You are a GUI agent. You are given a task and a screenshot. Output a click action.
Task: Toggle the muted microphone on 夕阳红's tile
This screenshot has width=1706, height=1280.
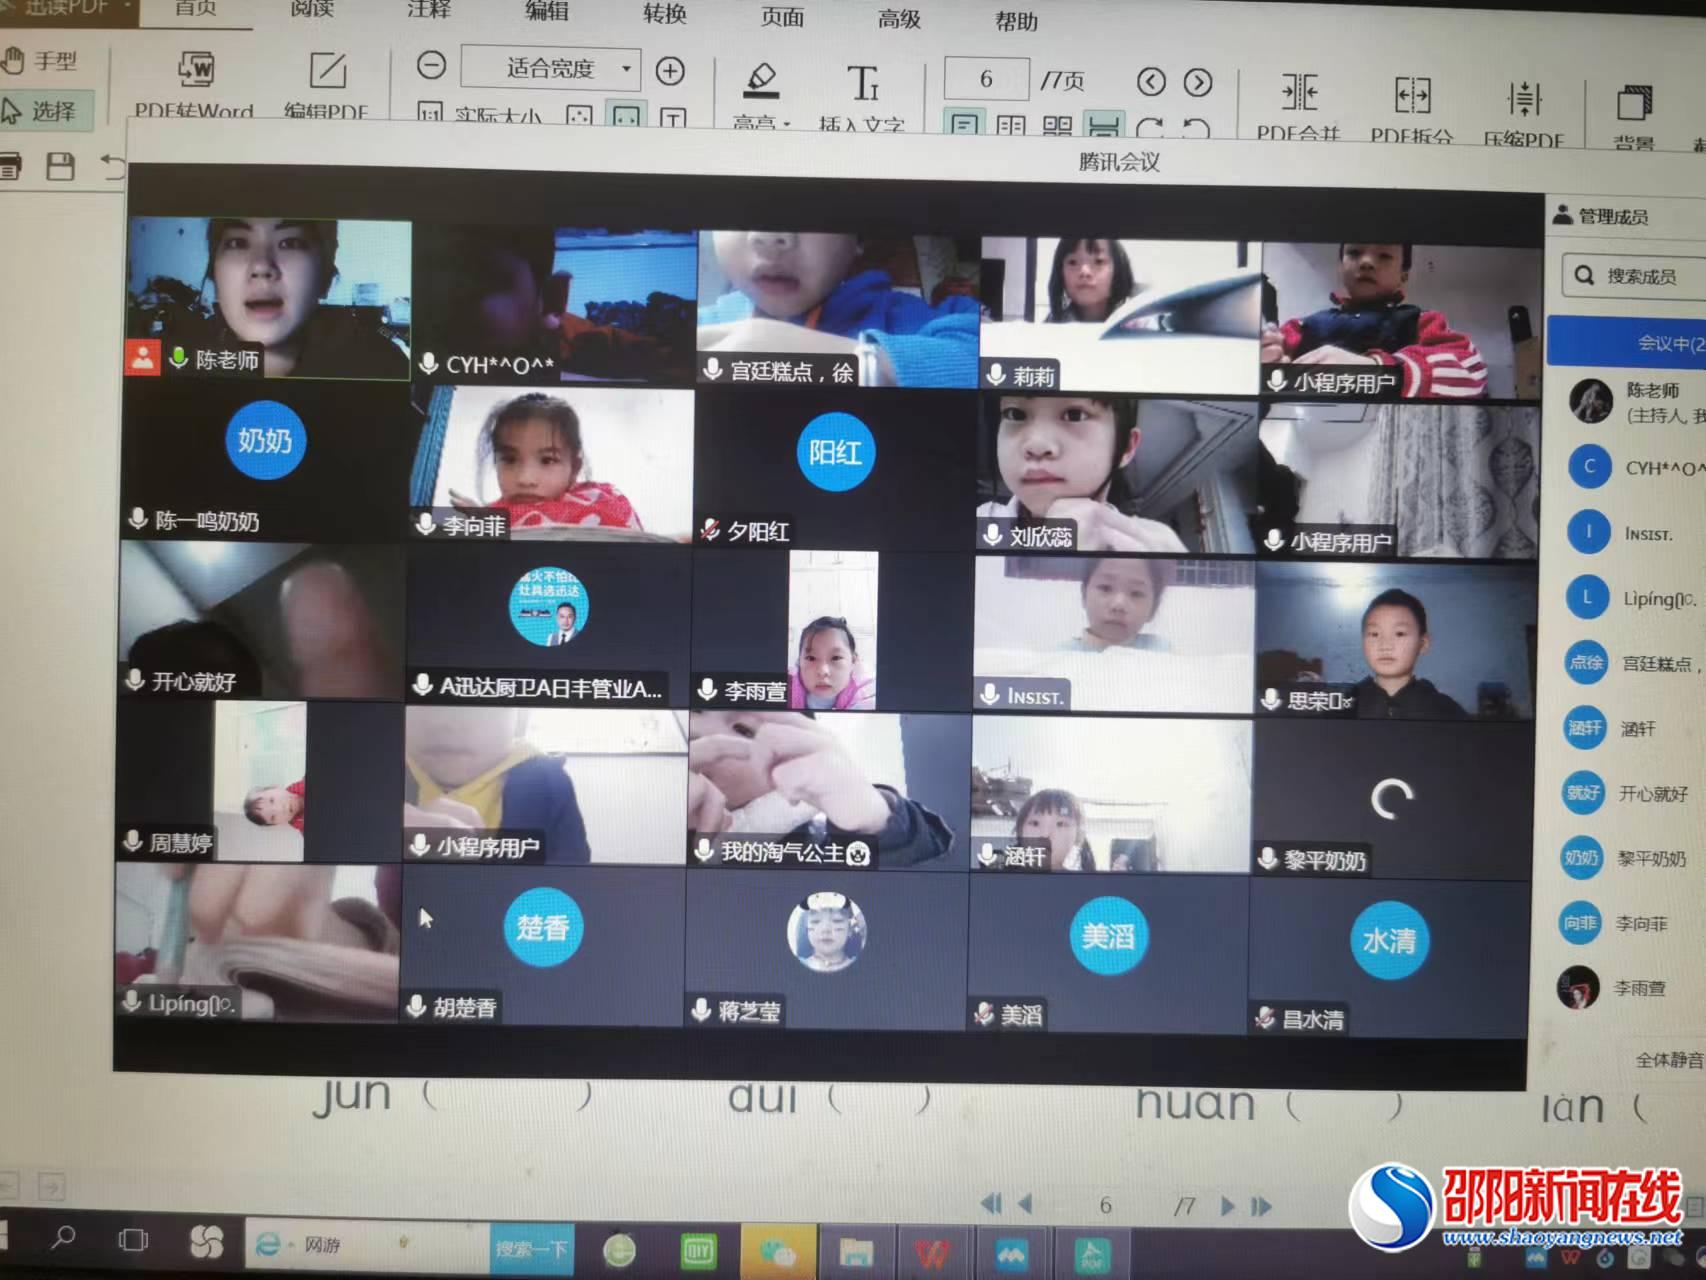pyautogui.click(x=710, y=530)
